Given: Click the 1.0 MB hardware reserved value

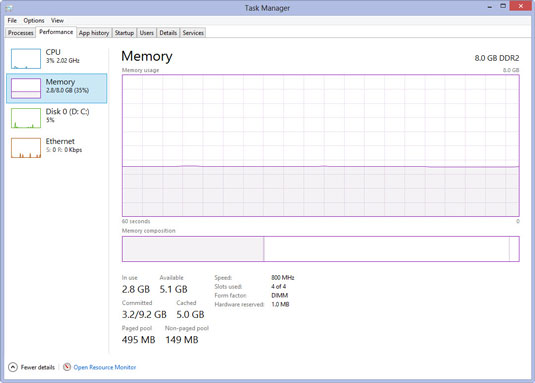Looking at the screenshot, I should pyautogui.click(x=280, y=304).
